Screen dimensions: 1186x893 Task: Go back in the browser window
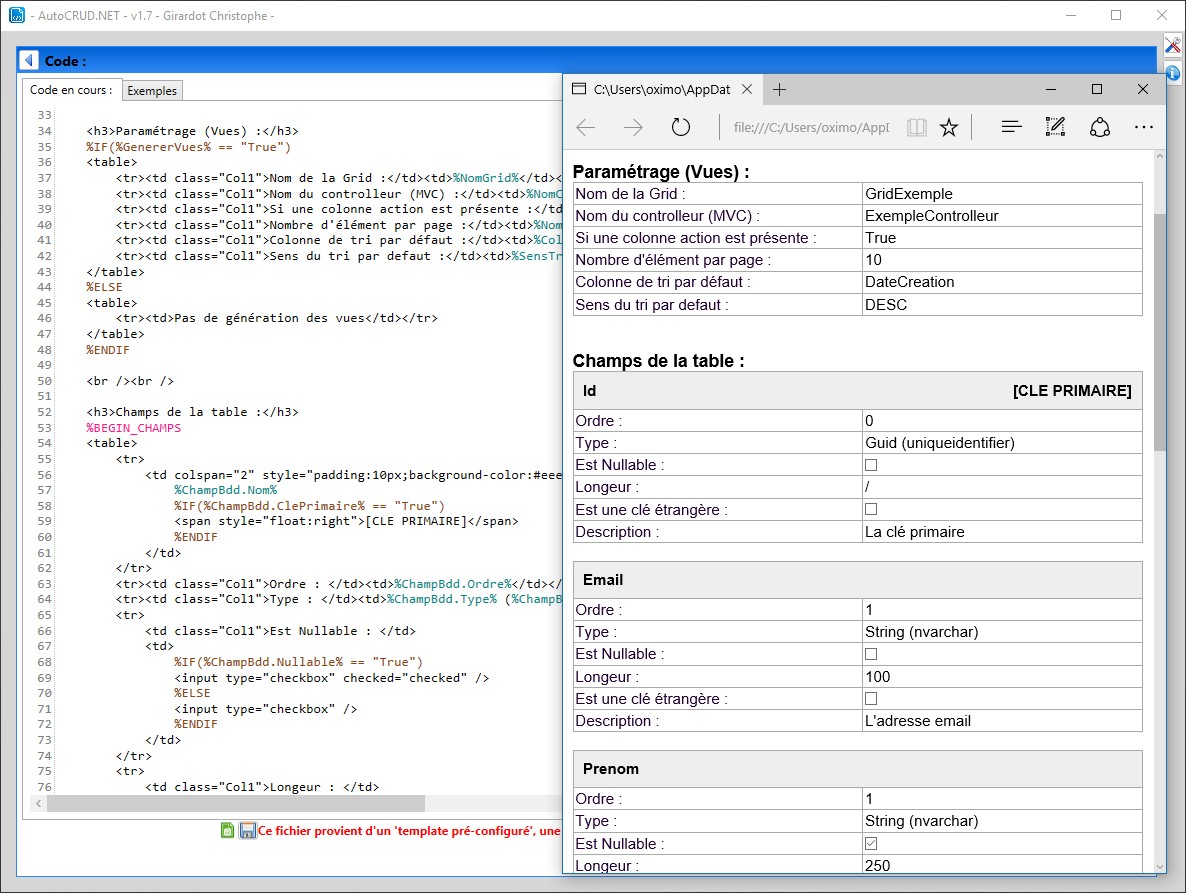click(x=585, y=127)
